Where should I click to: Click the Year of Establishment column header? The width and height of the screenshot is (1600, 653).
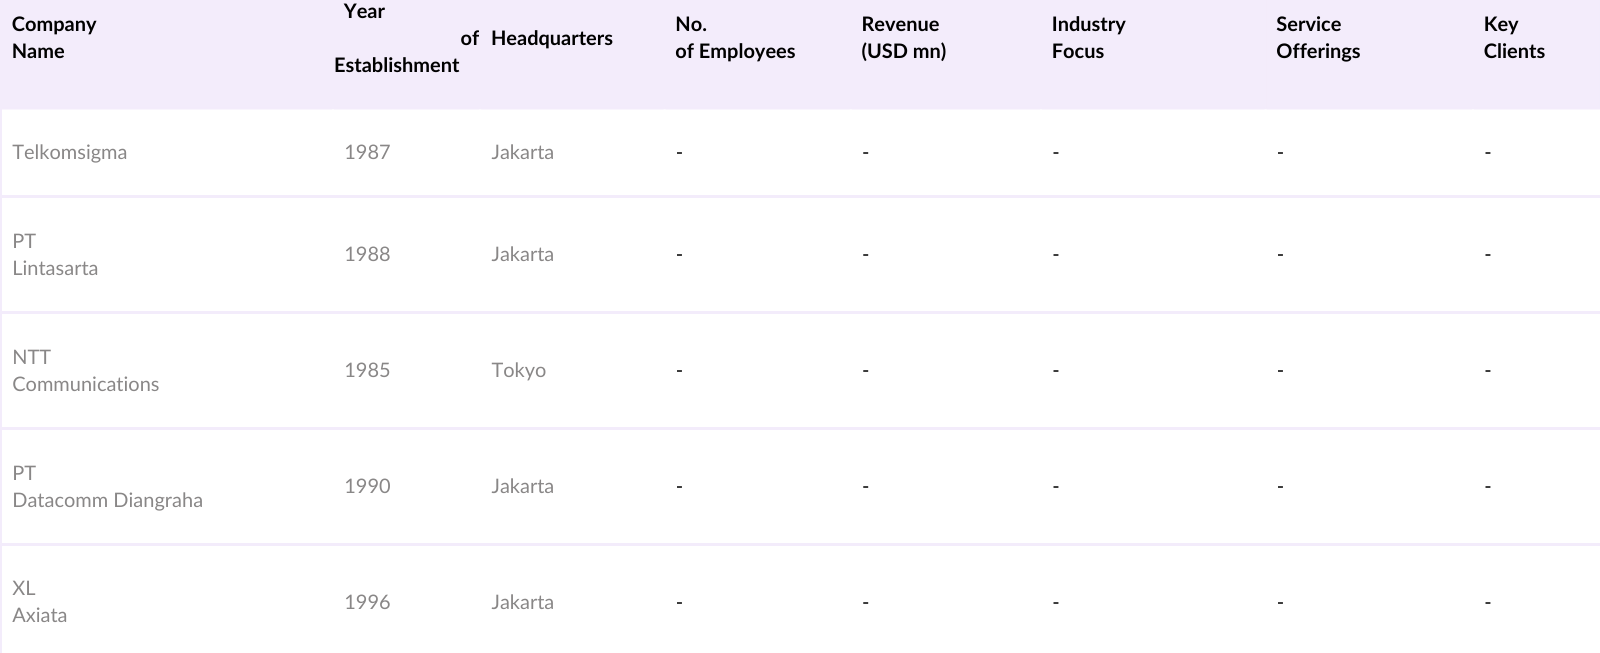click(396, 38)
